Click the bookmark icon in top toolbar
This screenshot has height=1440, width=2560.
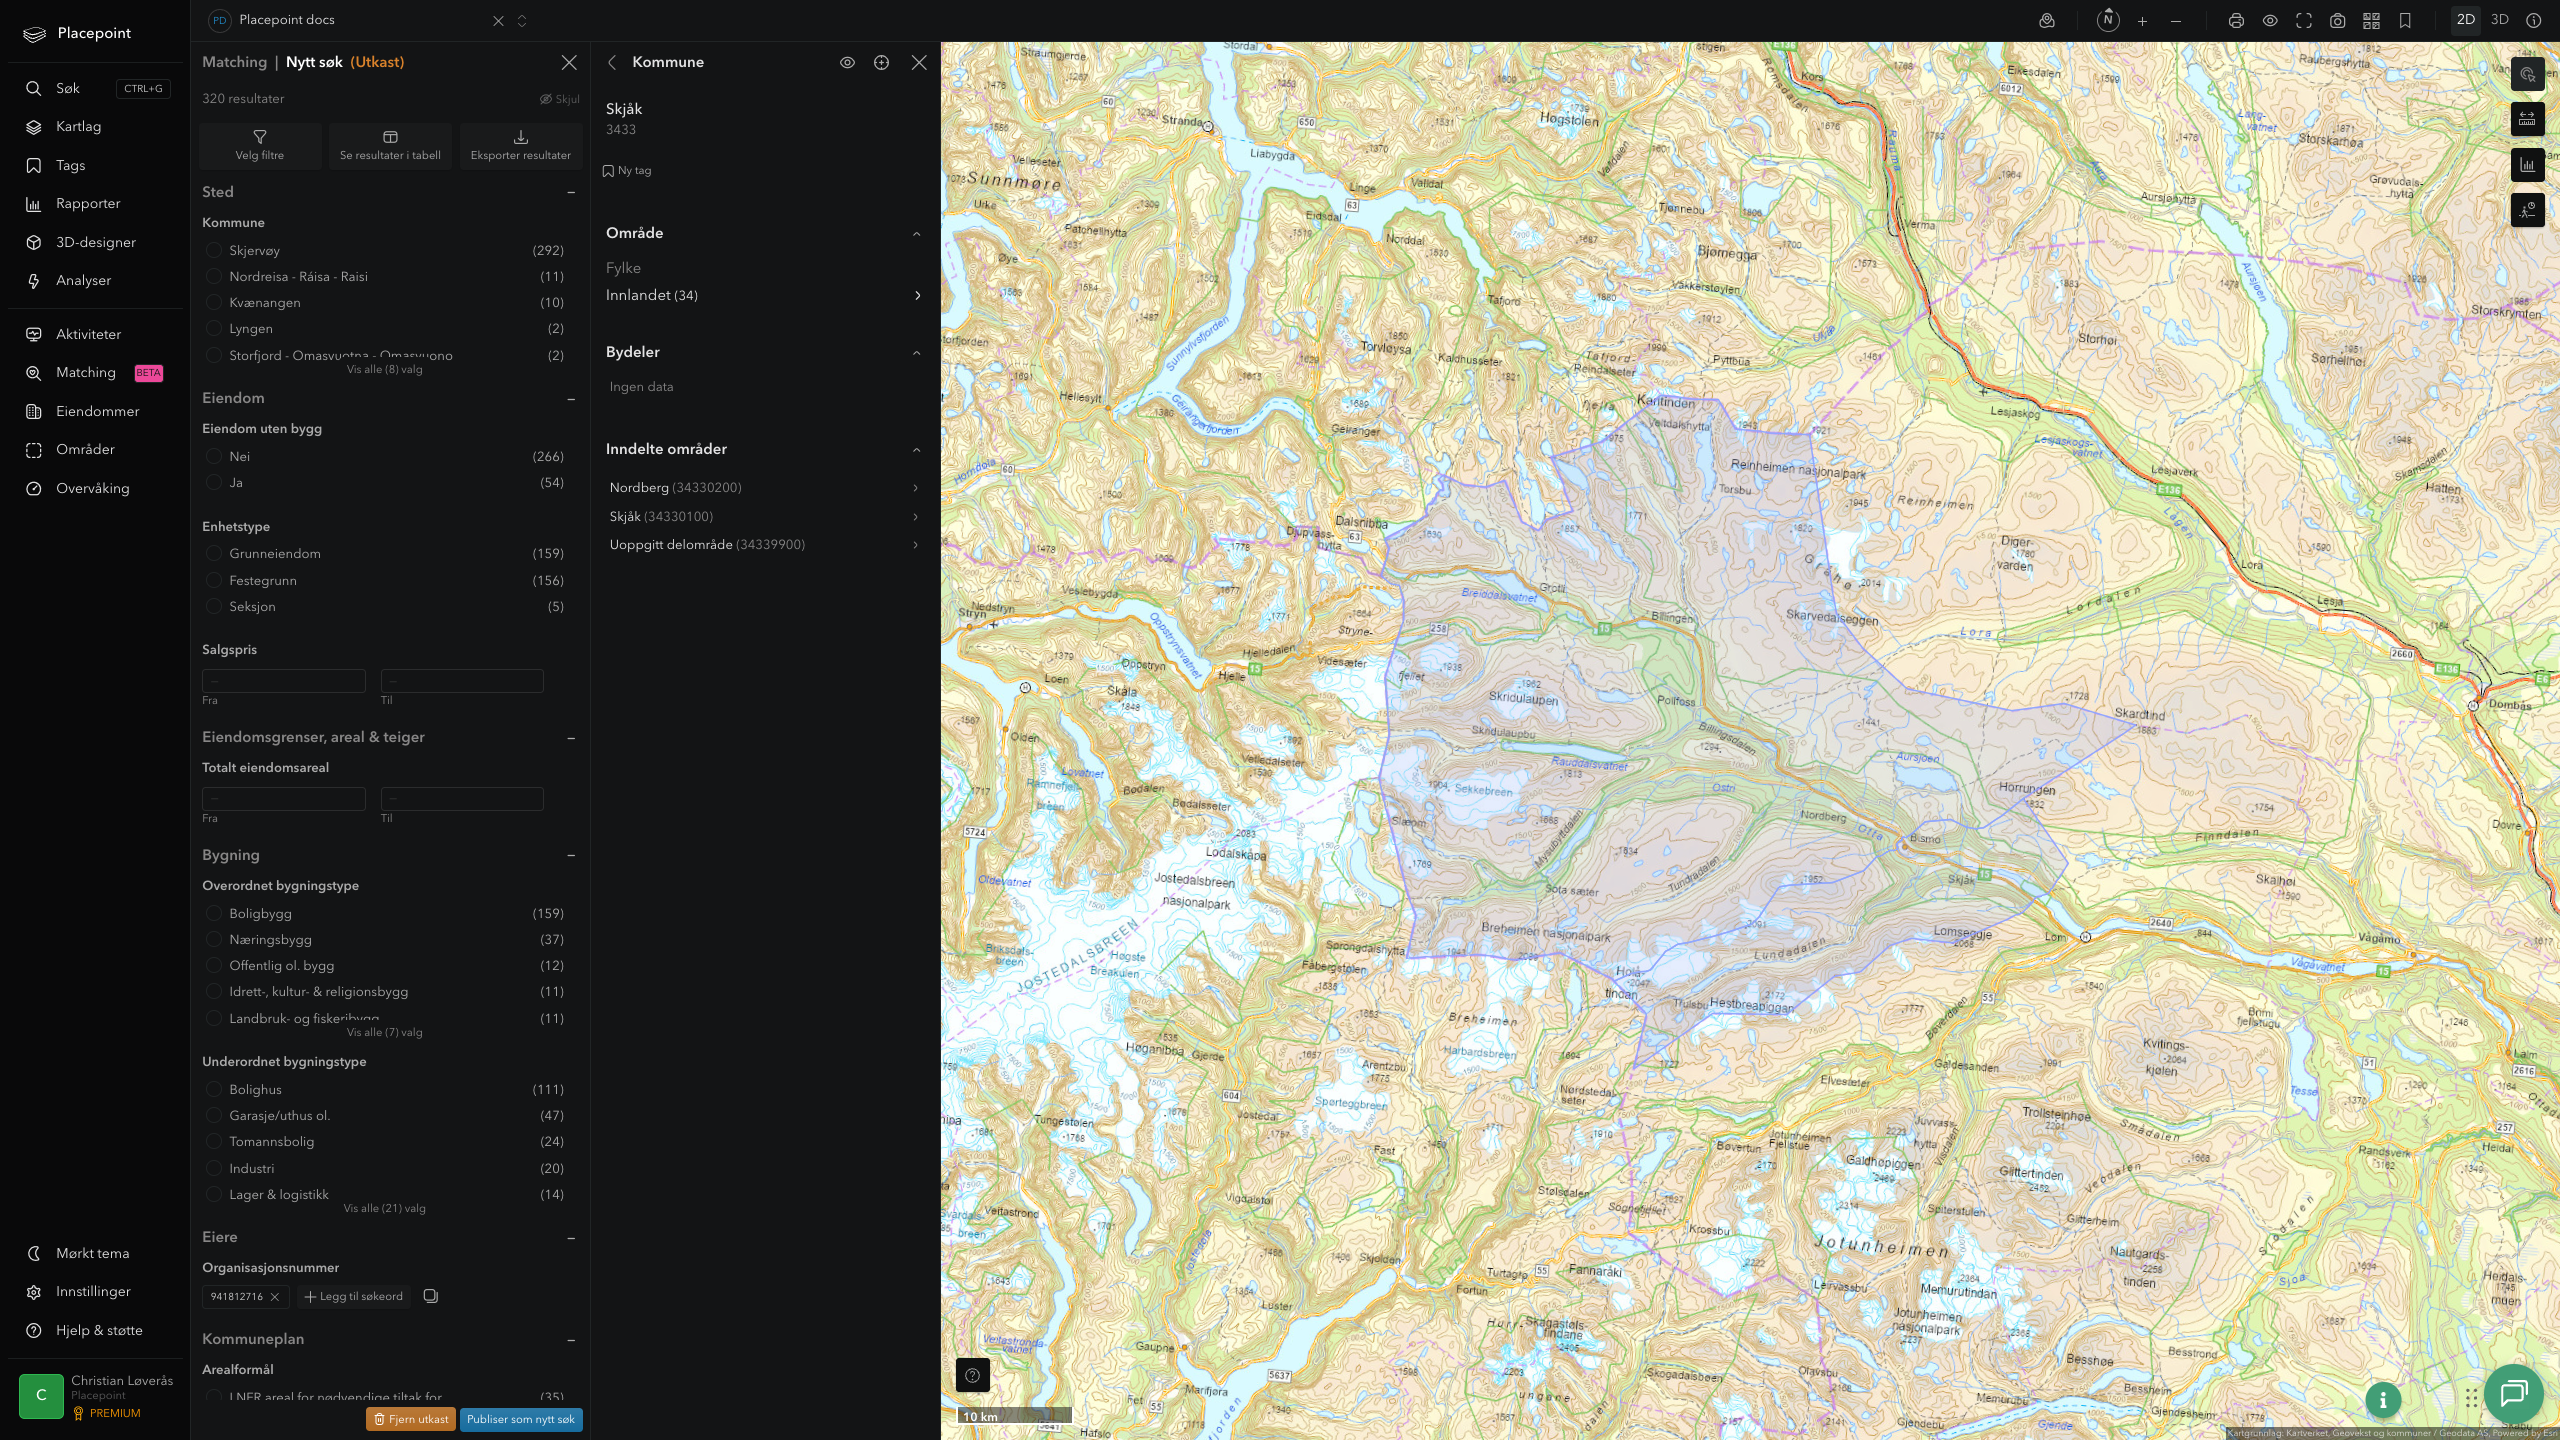click(2405, 21)
